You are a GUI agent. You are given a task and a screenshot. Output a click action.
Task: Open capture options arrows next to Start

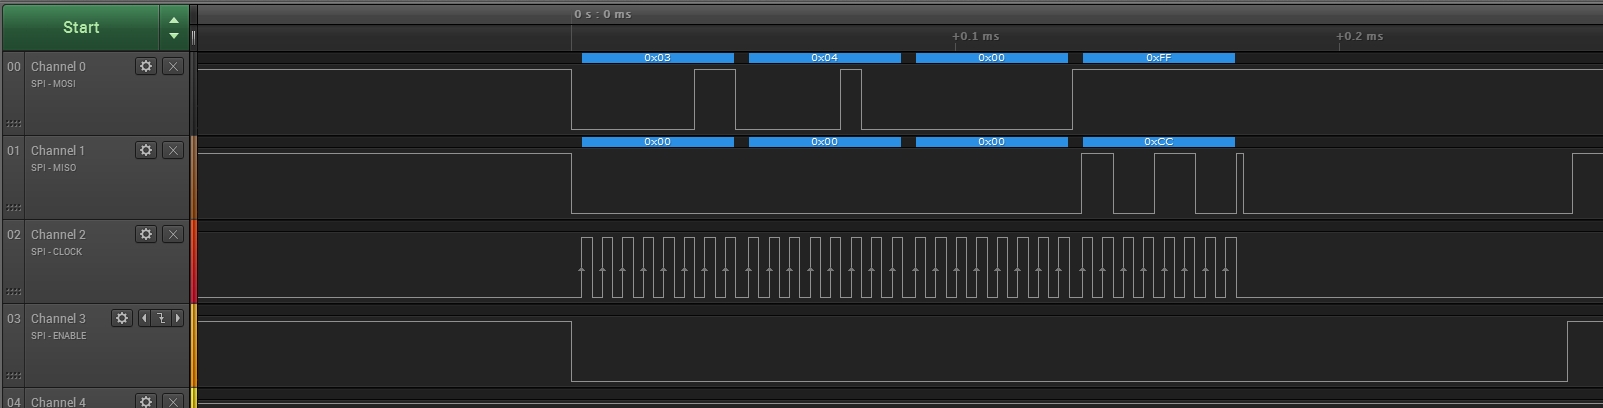(x=174, y=27)
